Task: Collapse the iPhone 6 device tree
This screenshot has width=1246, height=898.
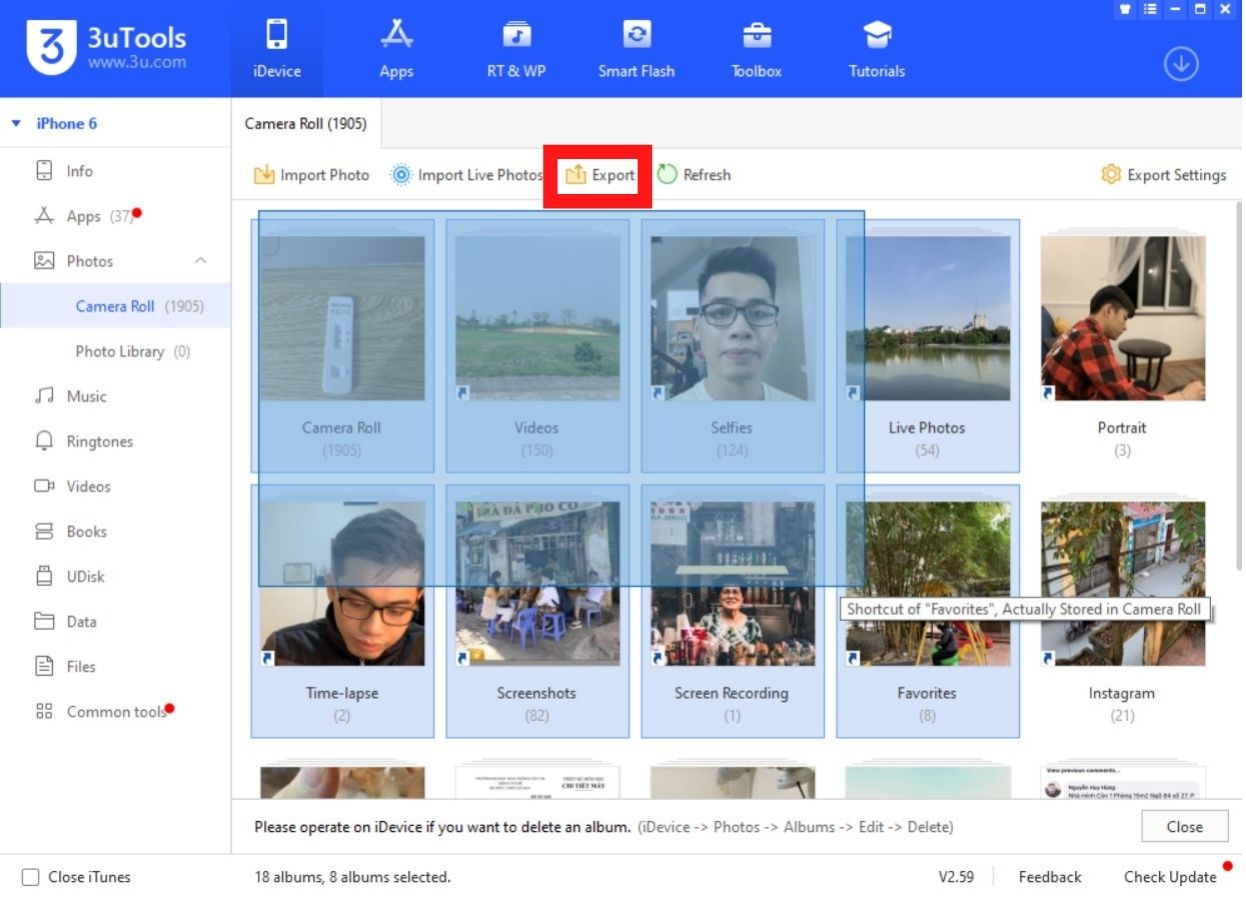Action: (x=16, y=124)
